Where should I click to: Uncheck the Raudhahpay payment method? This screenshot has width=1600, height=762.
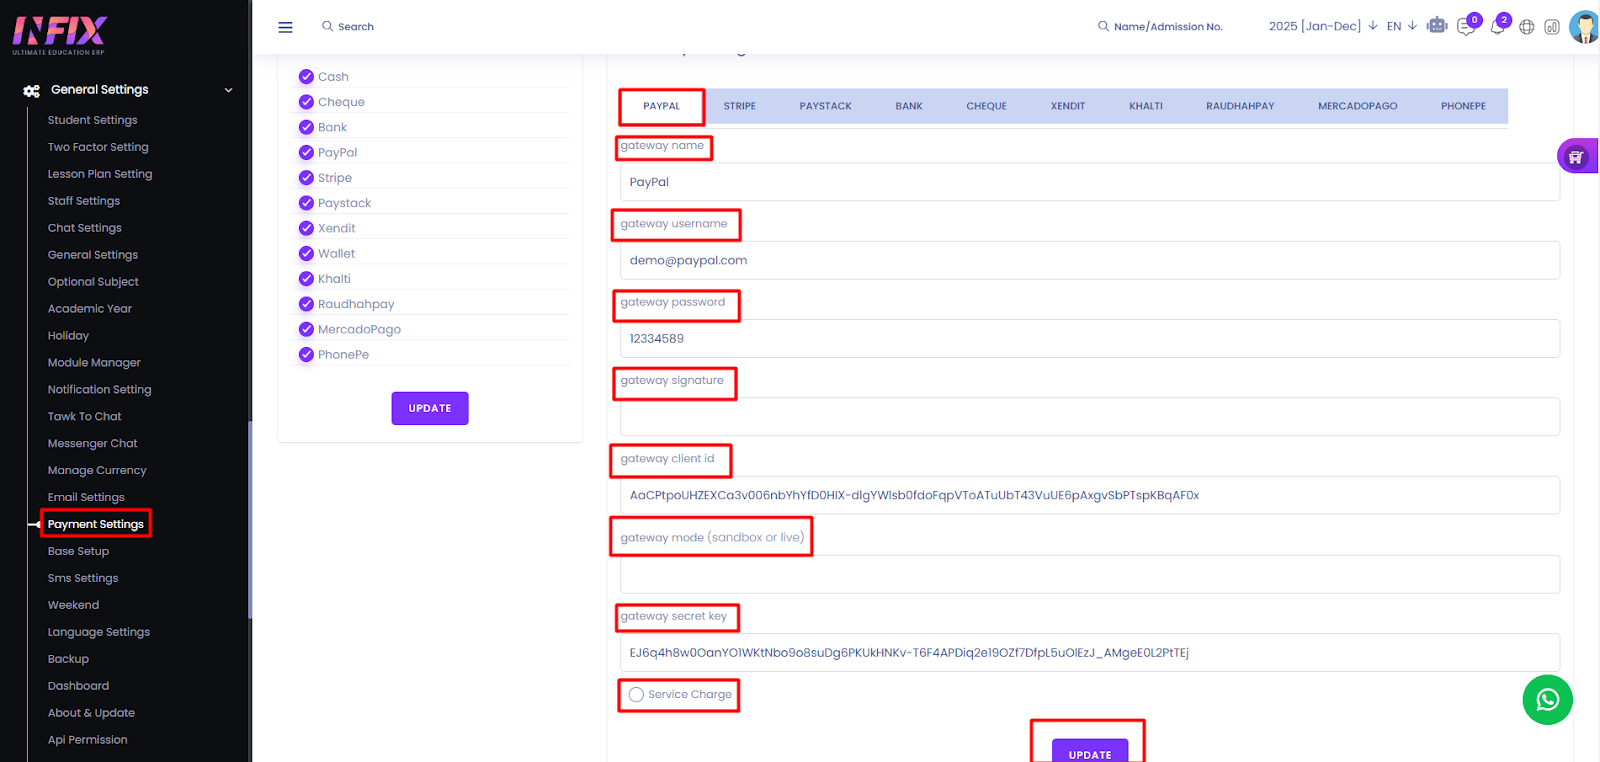(x=306, y=304)
